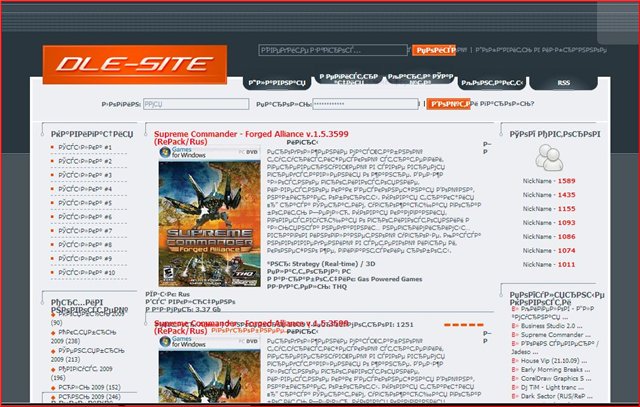Screen dimensions: 640x407
Task: Open Business Studio 2.0 popular article link
Action: [551, 326]
